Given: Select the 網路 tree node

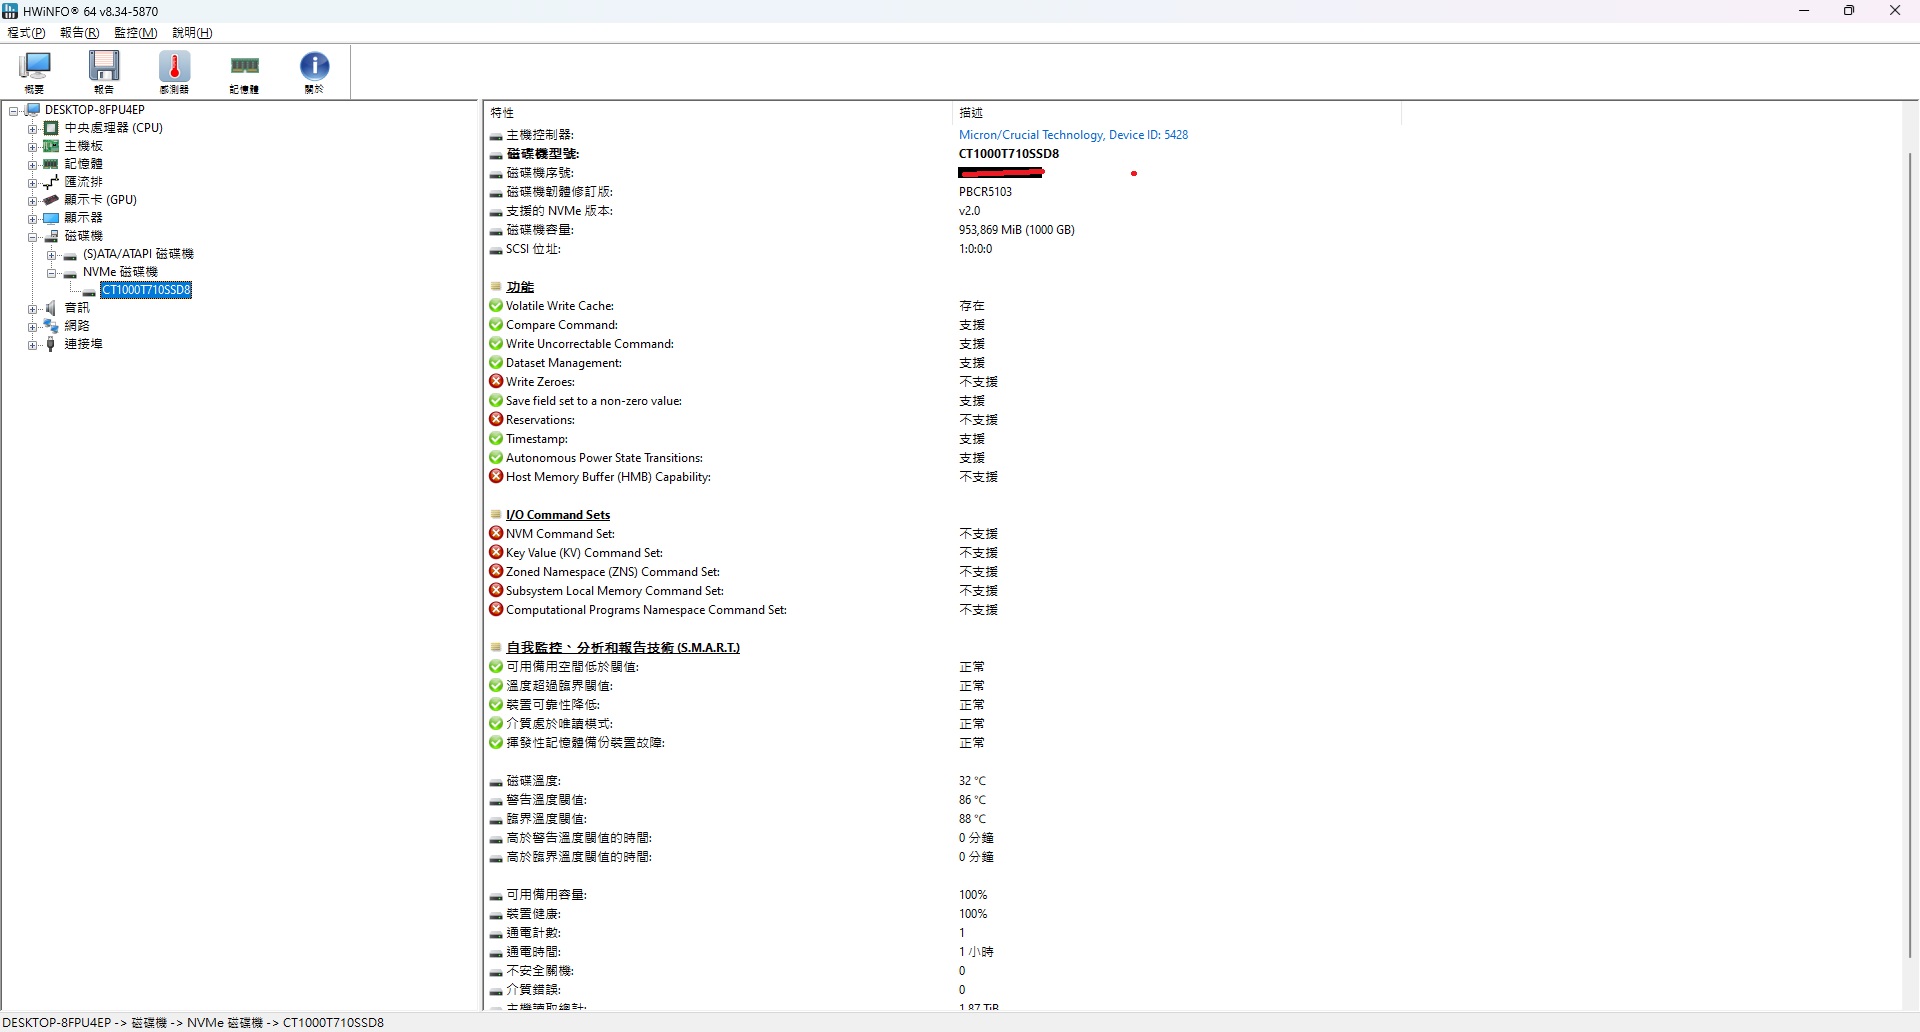Looking at the screenshot, I should click(x=77, y=326).
